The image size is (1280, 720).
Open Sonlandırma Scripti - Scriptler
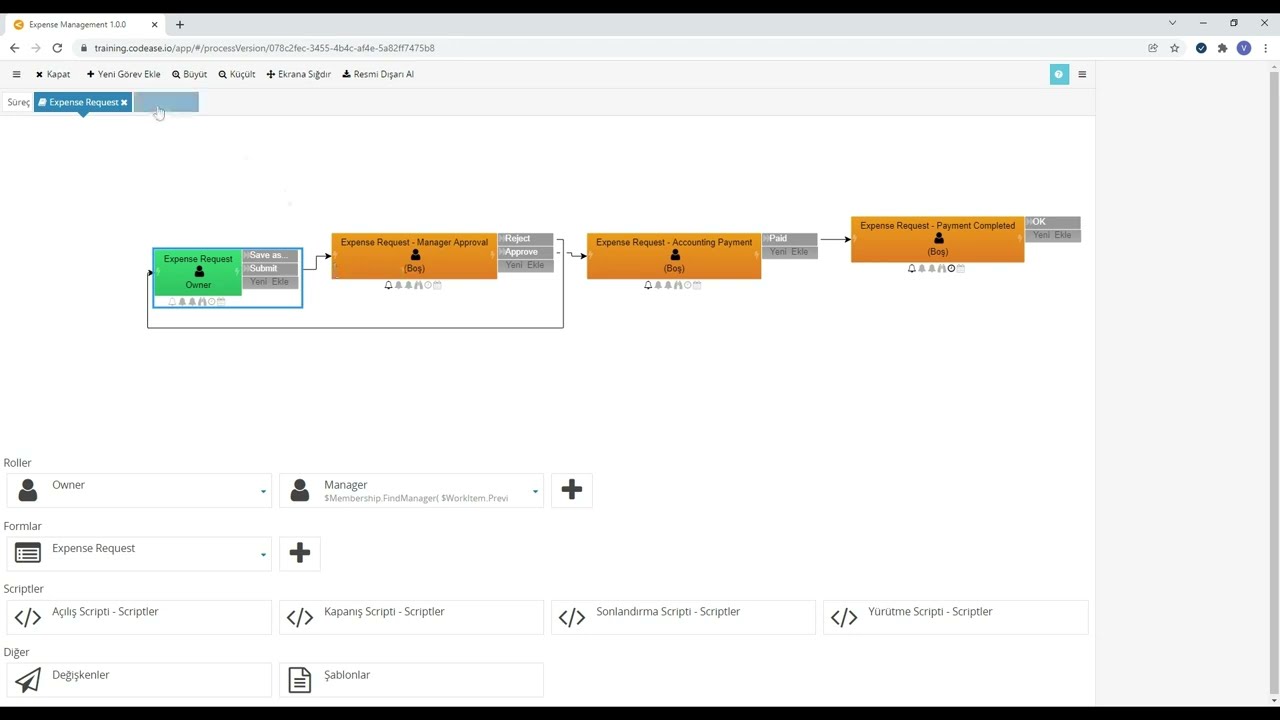point(683,617)
